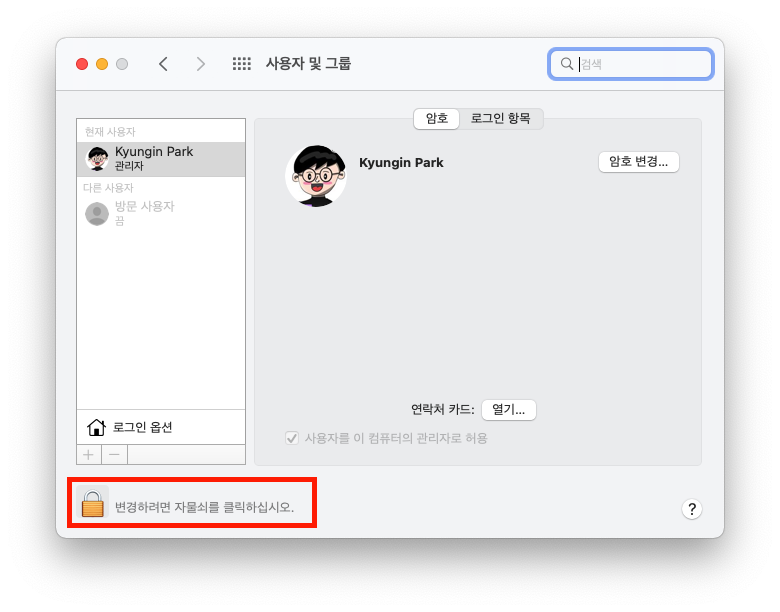The height and width of the screenshot is (612, 780).
Task: Click the 사용자 및 그룹 window title
Action: pos(308,64)
